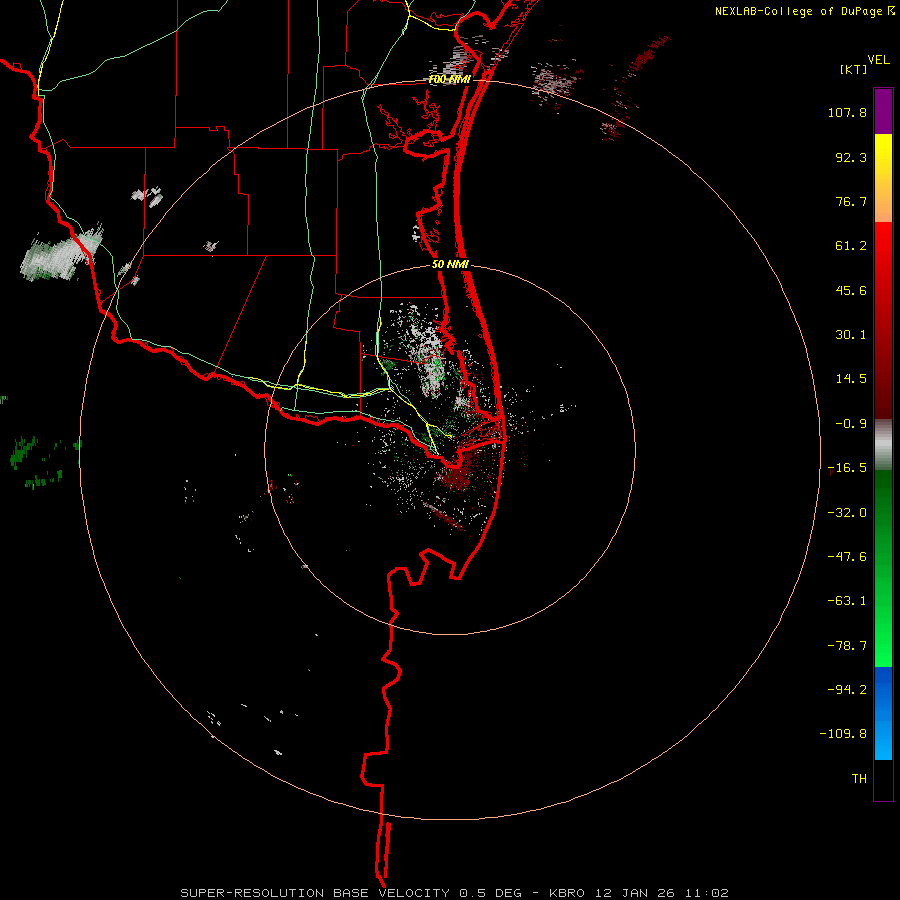Screen dimensions: 900x900
Task: Click the gray velocity echo cluster left of the 100 NMI ring
Action: coord(62,254)
